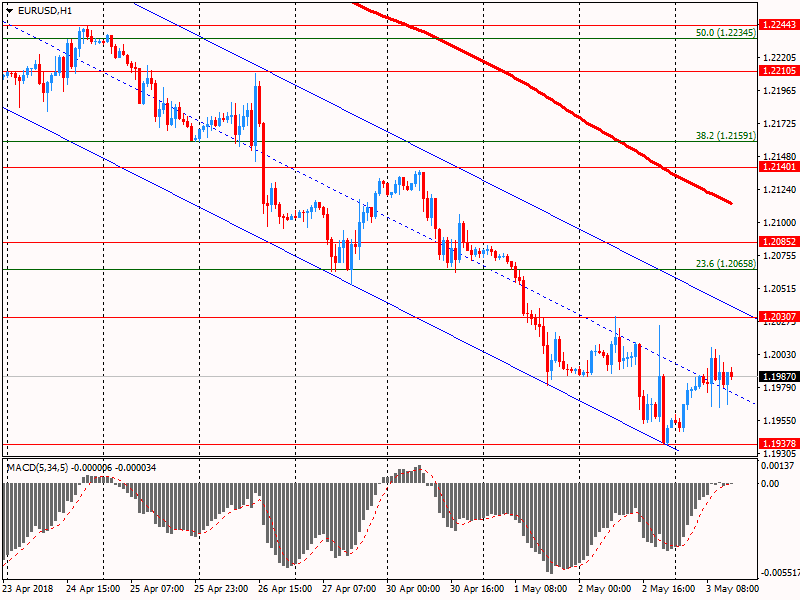Click the 1.21000 price axis value
The image size is (800, 600).
(x=780, y=222)
